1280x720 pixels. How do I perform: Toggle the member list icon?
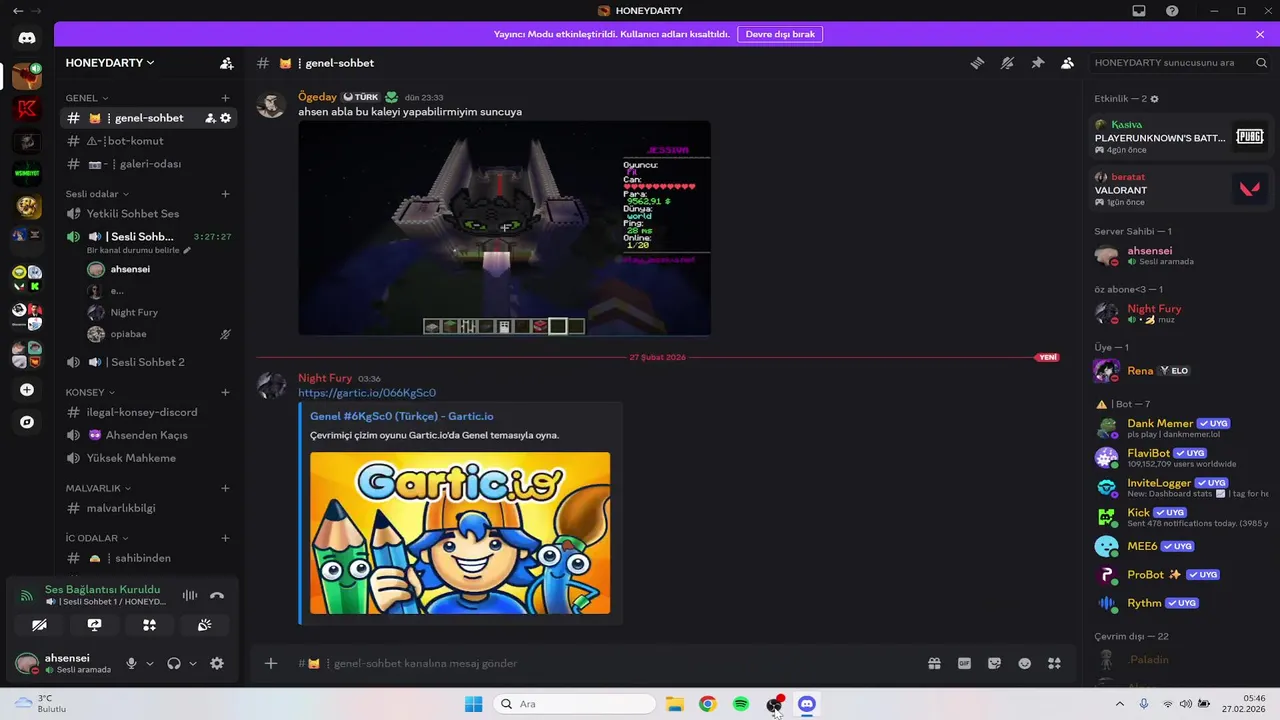point(1067,63)
